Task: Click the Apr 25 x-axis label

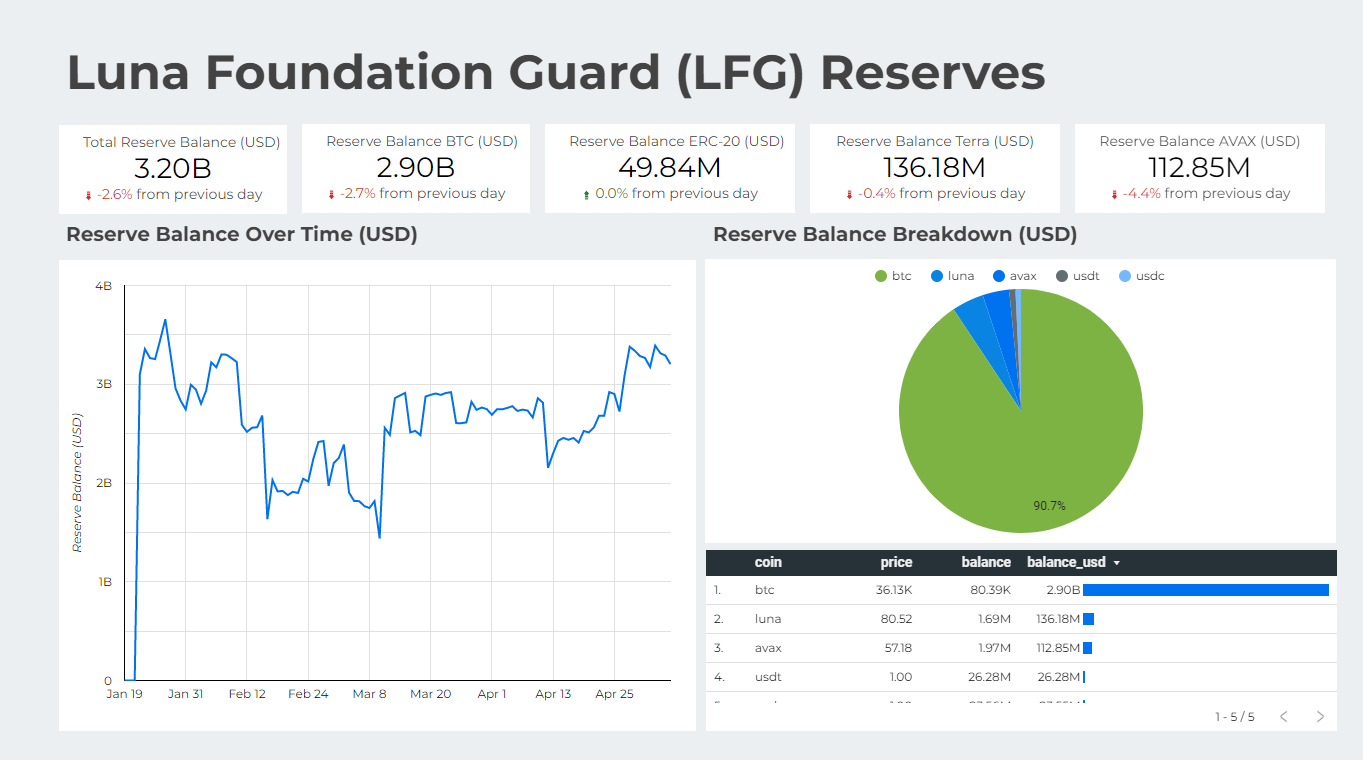Action: [614, 694]
